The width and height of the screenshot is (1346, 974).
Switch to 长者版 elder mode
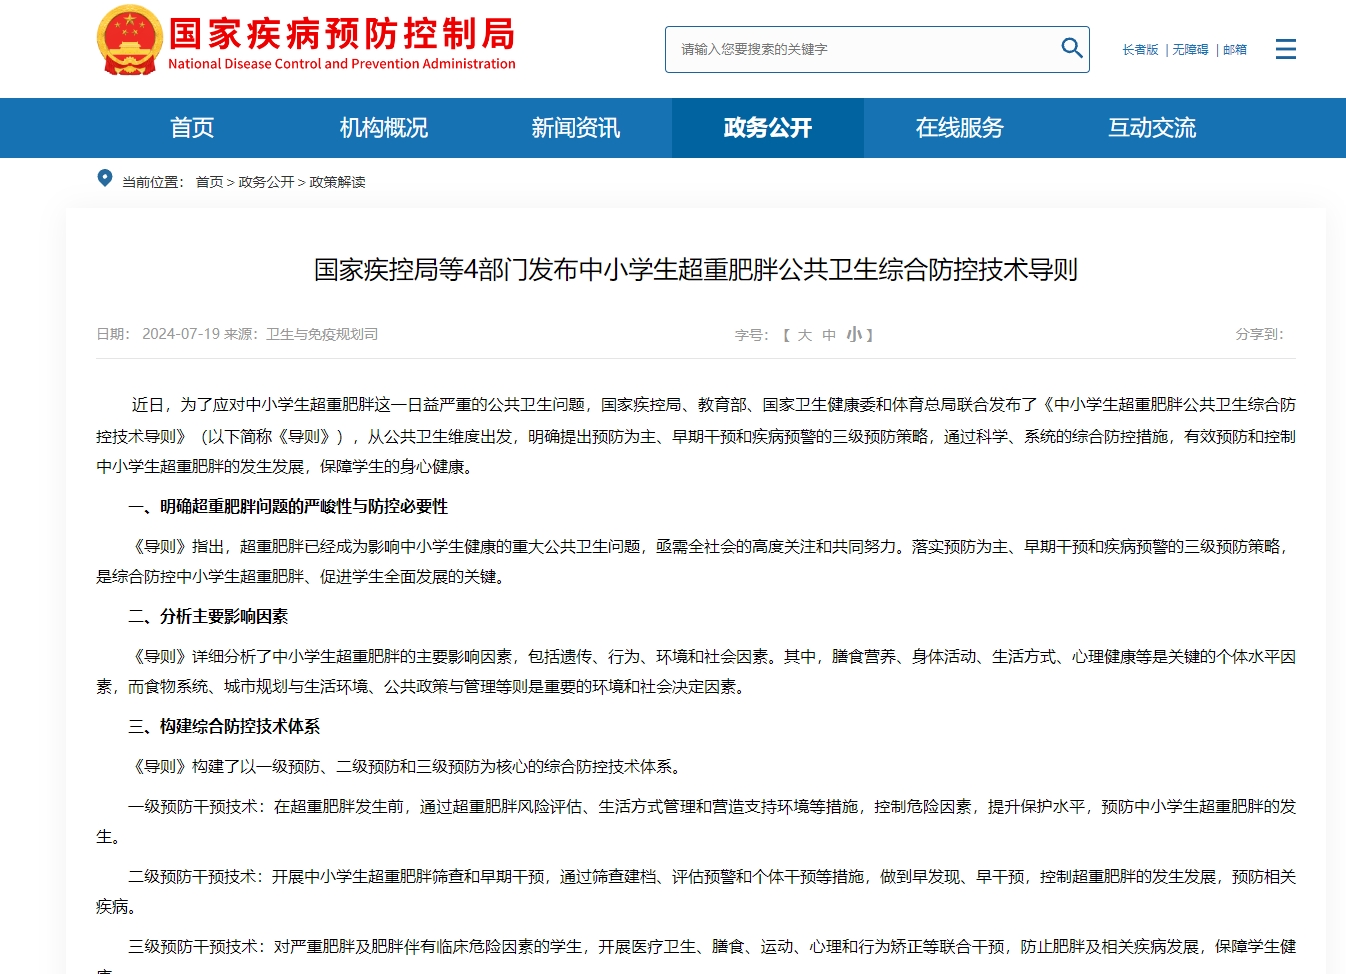pos(1140,49)
